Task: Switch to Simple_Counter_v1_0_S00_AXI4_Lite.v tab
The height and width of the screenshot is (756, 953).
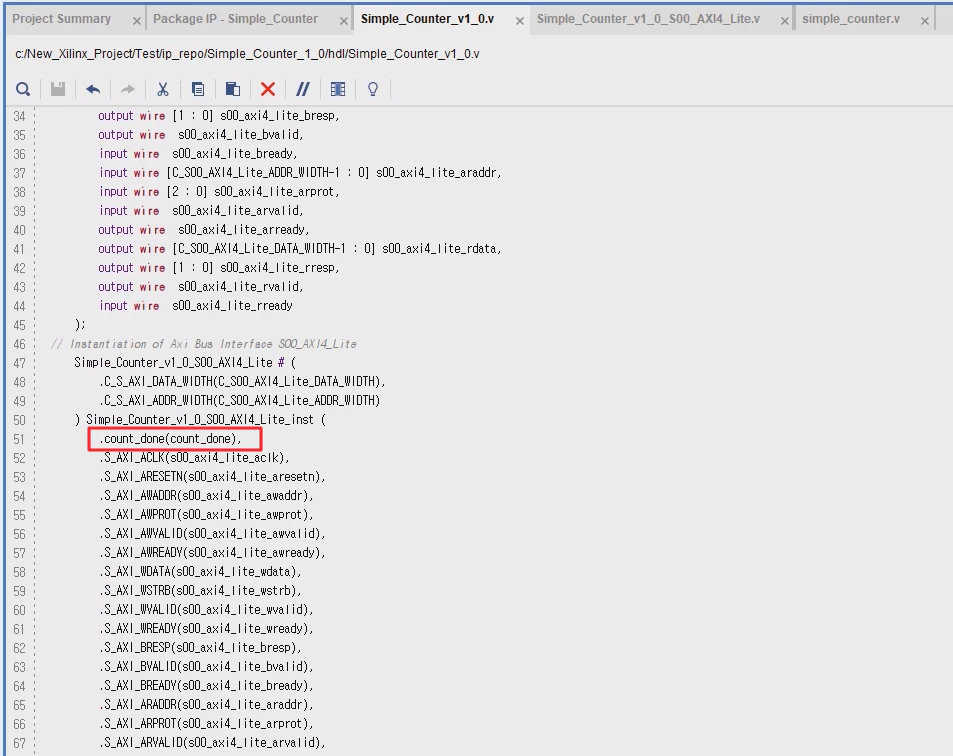Action: coord(648,19)
